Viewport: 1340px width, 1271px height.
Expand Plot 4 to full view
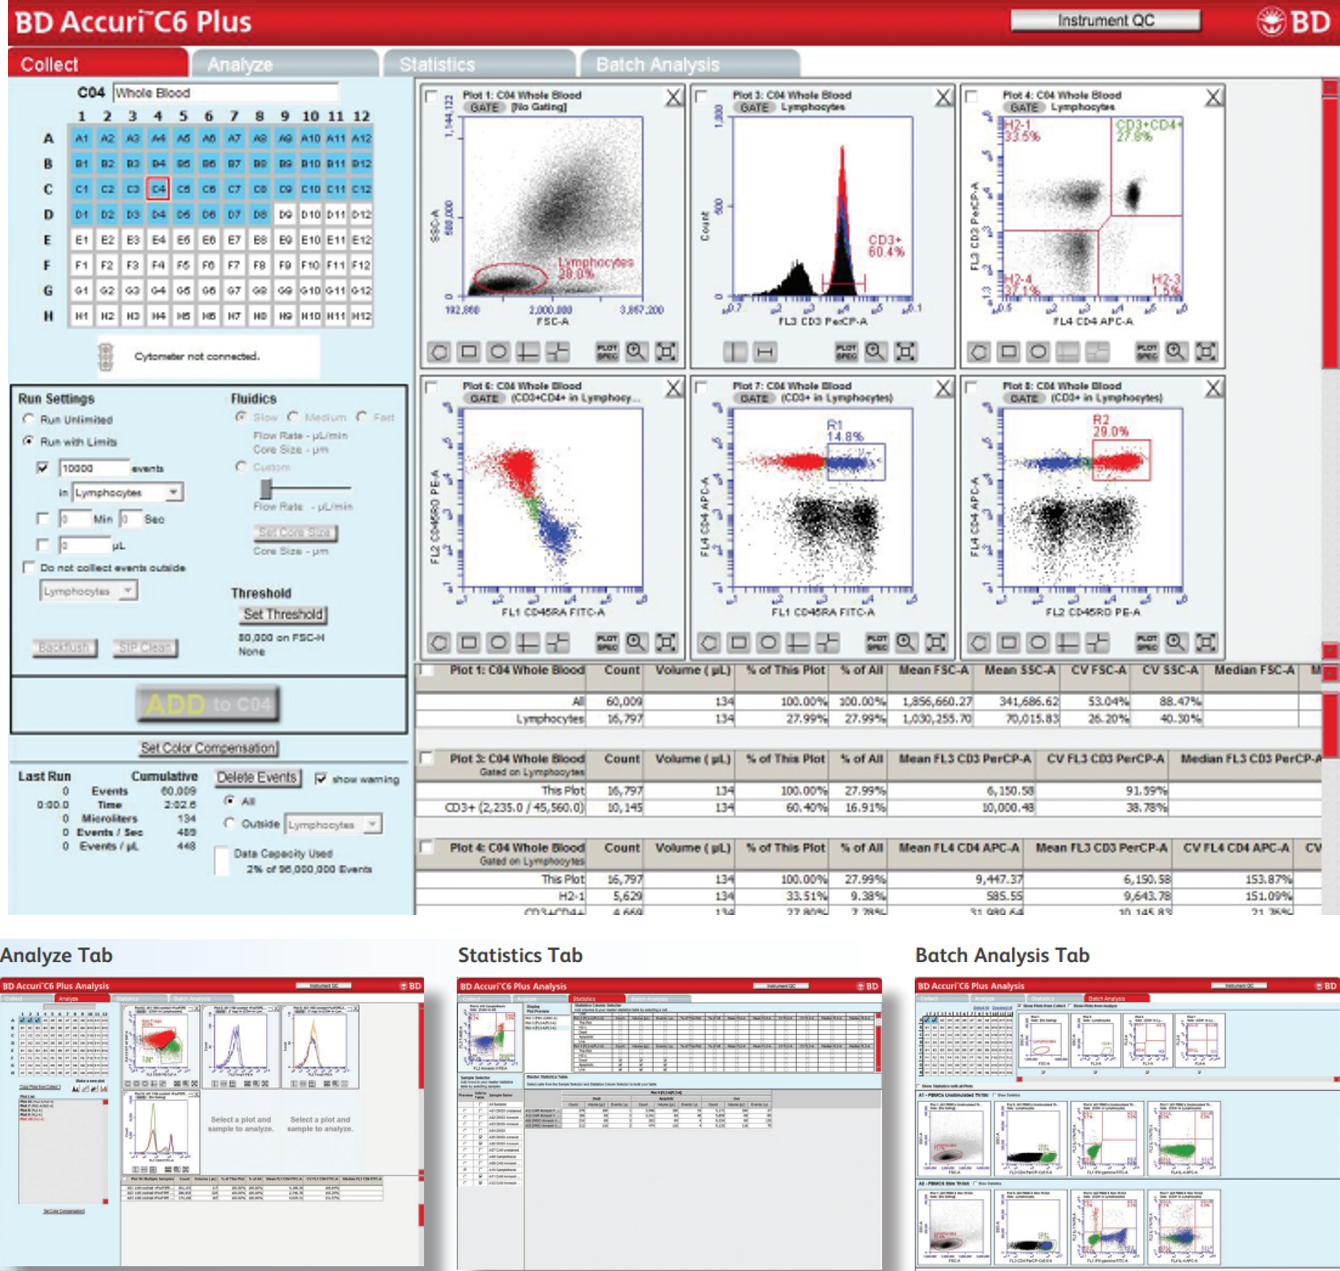(x=1206, y=351)
